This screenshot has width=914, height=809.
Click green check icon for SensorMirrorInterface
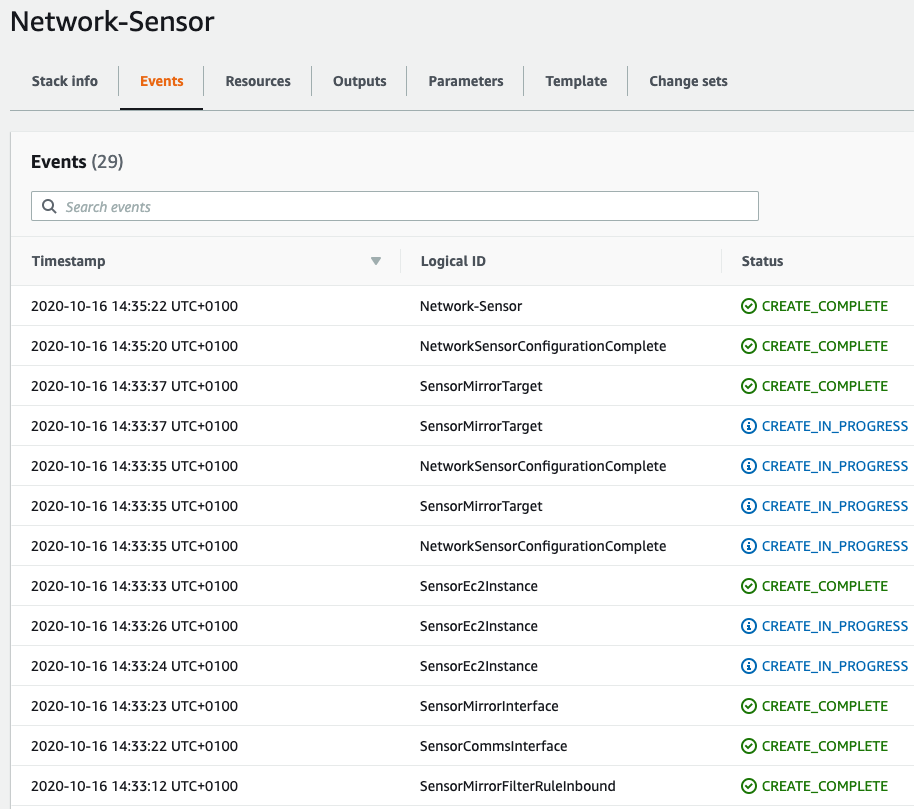pos(749,706)
